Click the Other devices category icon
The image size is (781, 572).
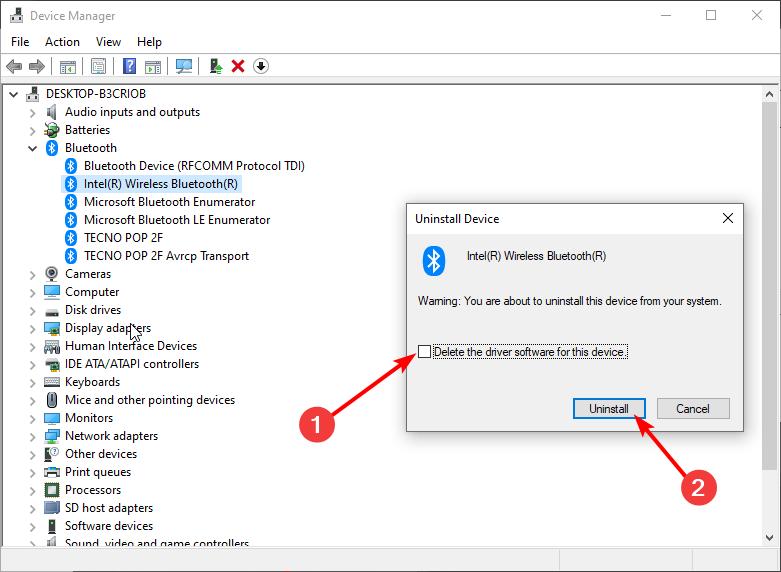52,454
